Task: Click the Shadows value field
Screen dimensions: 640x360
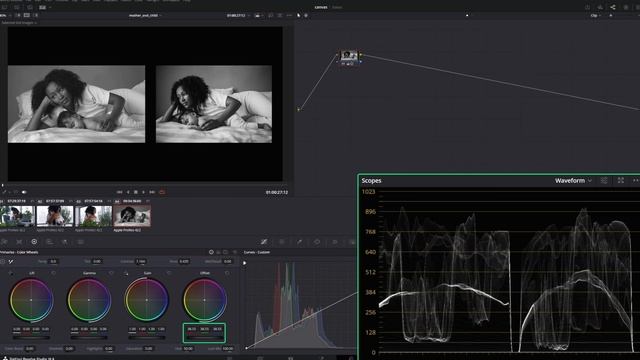Action: (x=69, y=349)
